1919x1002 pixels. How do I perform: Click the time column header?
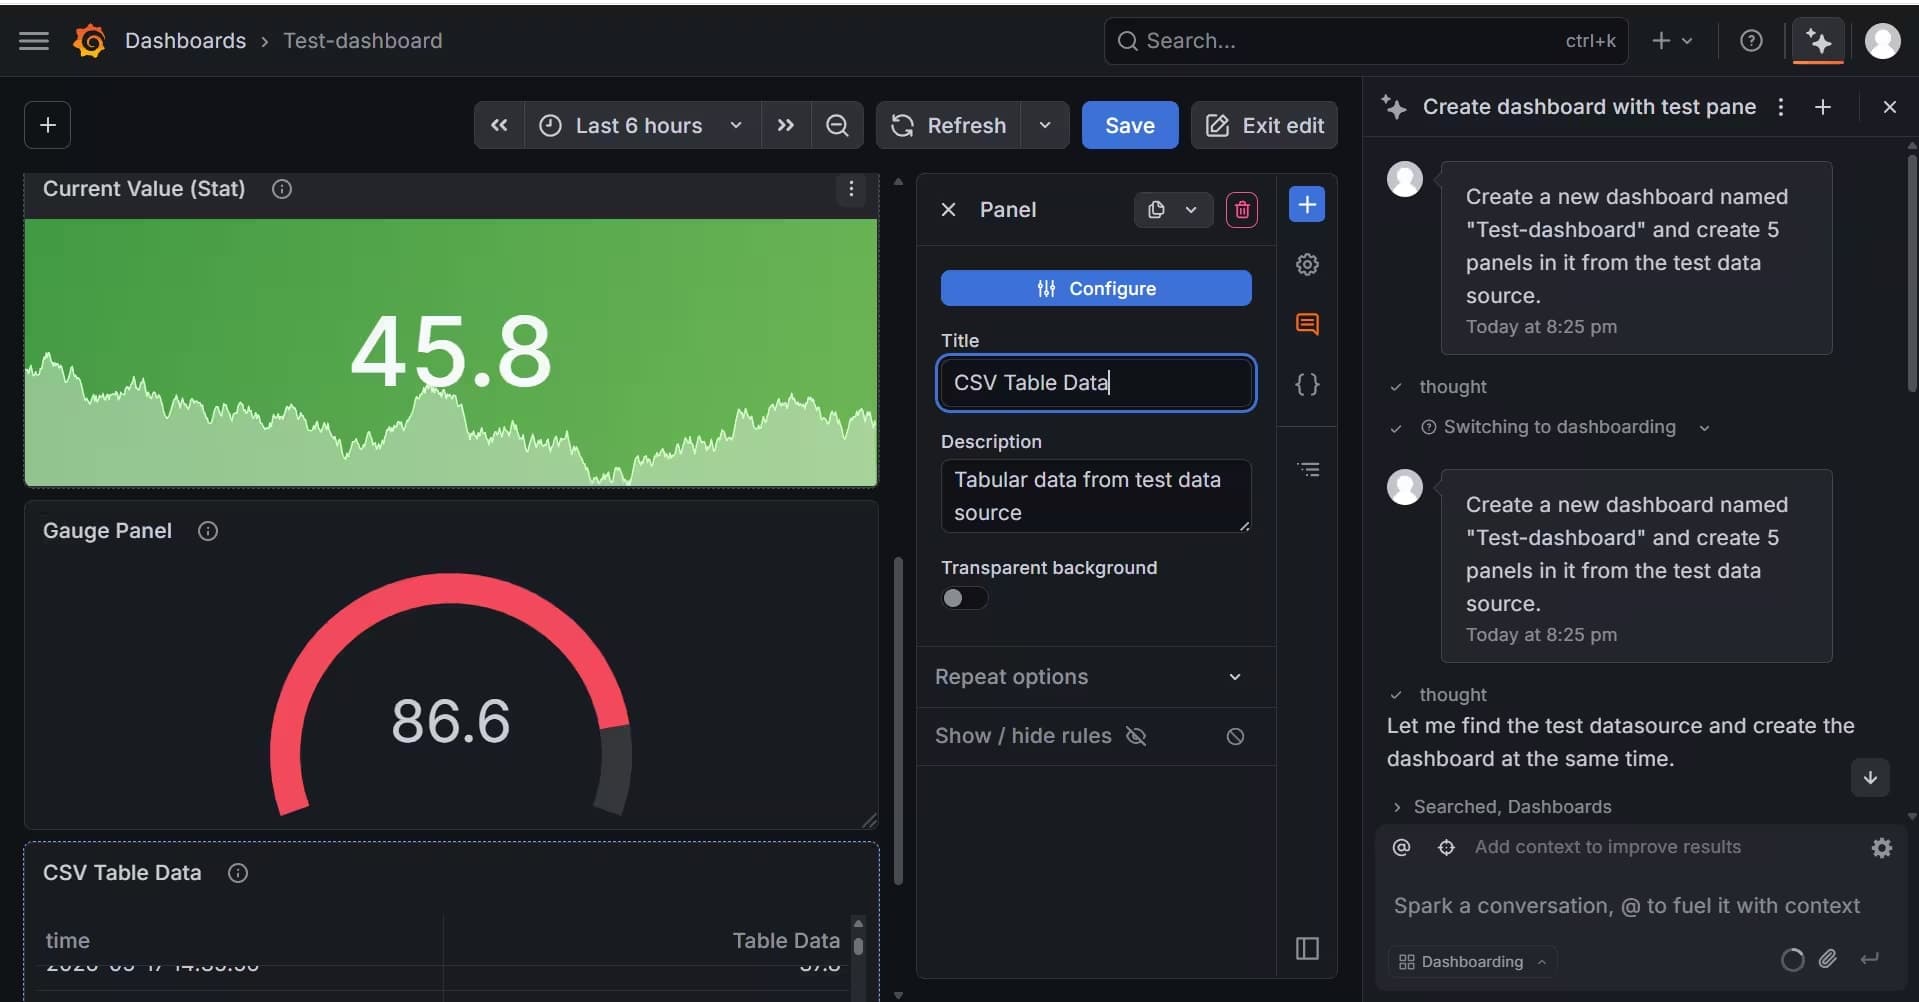point(67,941)
